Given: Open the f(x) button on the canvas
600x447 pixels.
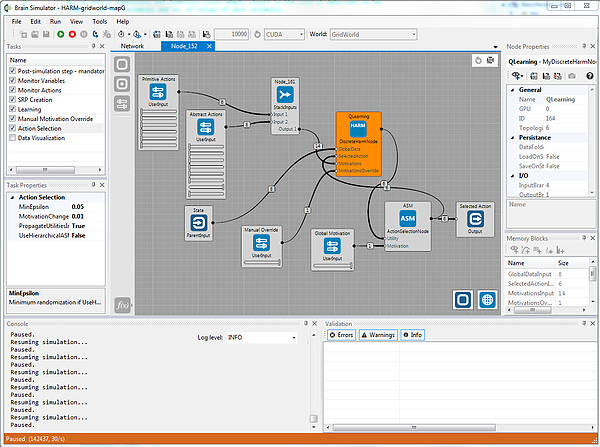Looking at the screenshot, I should 122,303.
